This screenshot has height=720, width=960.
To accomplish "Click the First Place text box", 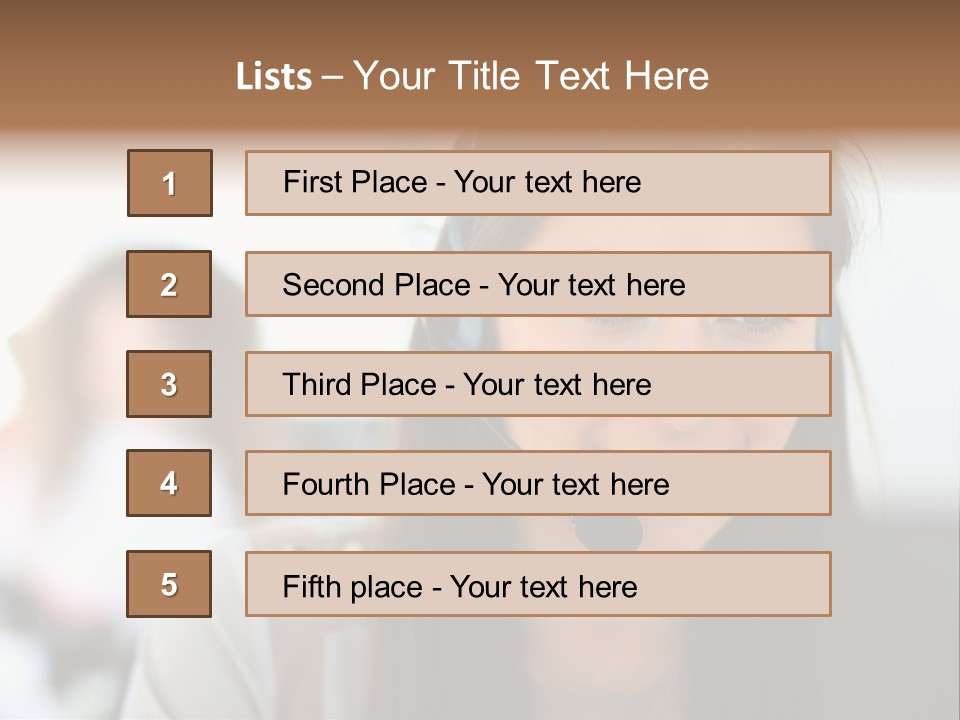I will point(538,183).
